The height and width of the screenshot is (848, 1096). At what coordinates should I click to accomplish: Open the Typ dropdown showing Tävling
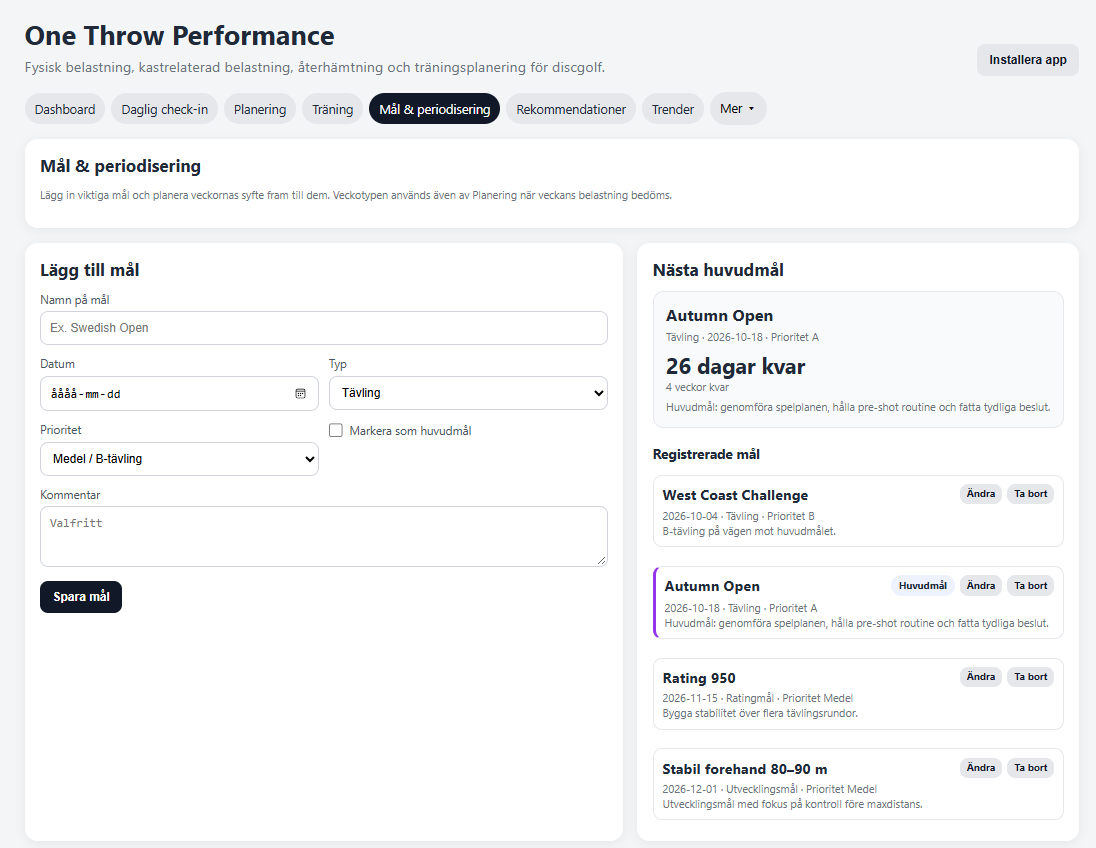[468, 393]
